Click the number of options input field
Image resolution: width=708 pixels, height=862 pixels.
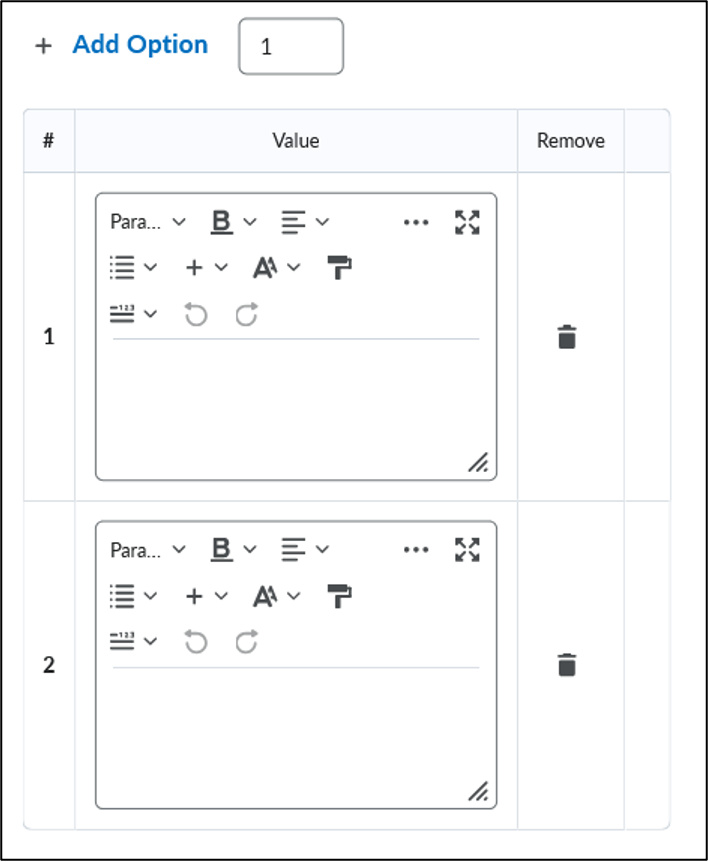[291, 46]
